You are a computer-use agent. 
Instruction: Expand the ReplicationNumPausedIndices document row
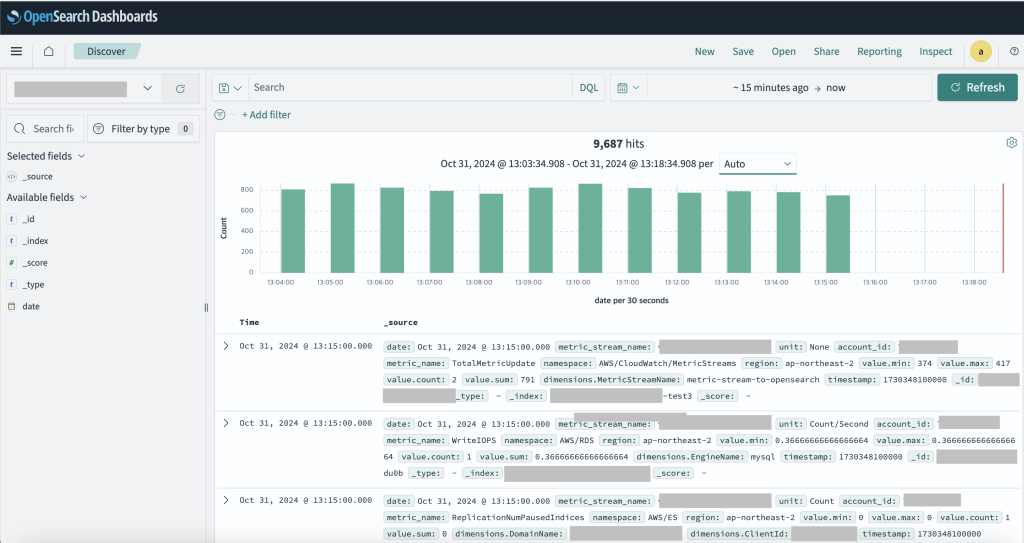coord(226,501)
